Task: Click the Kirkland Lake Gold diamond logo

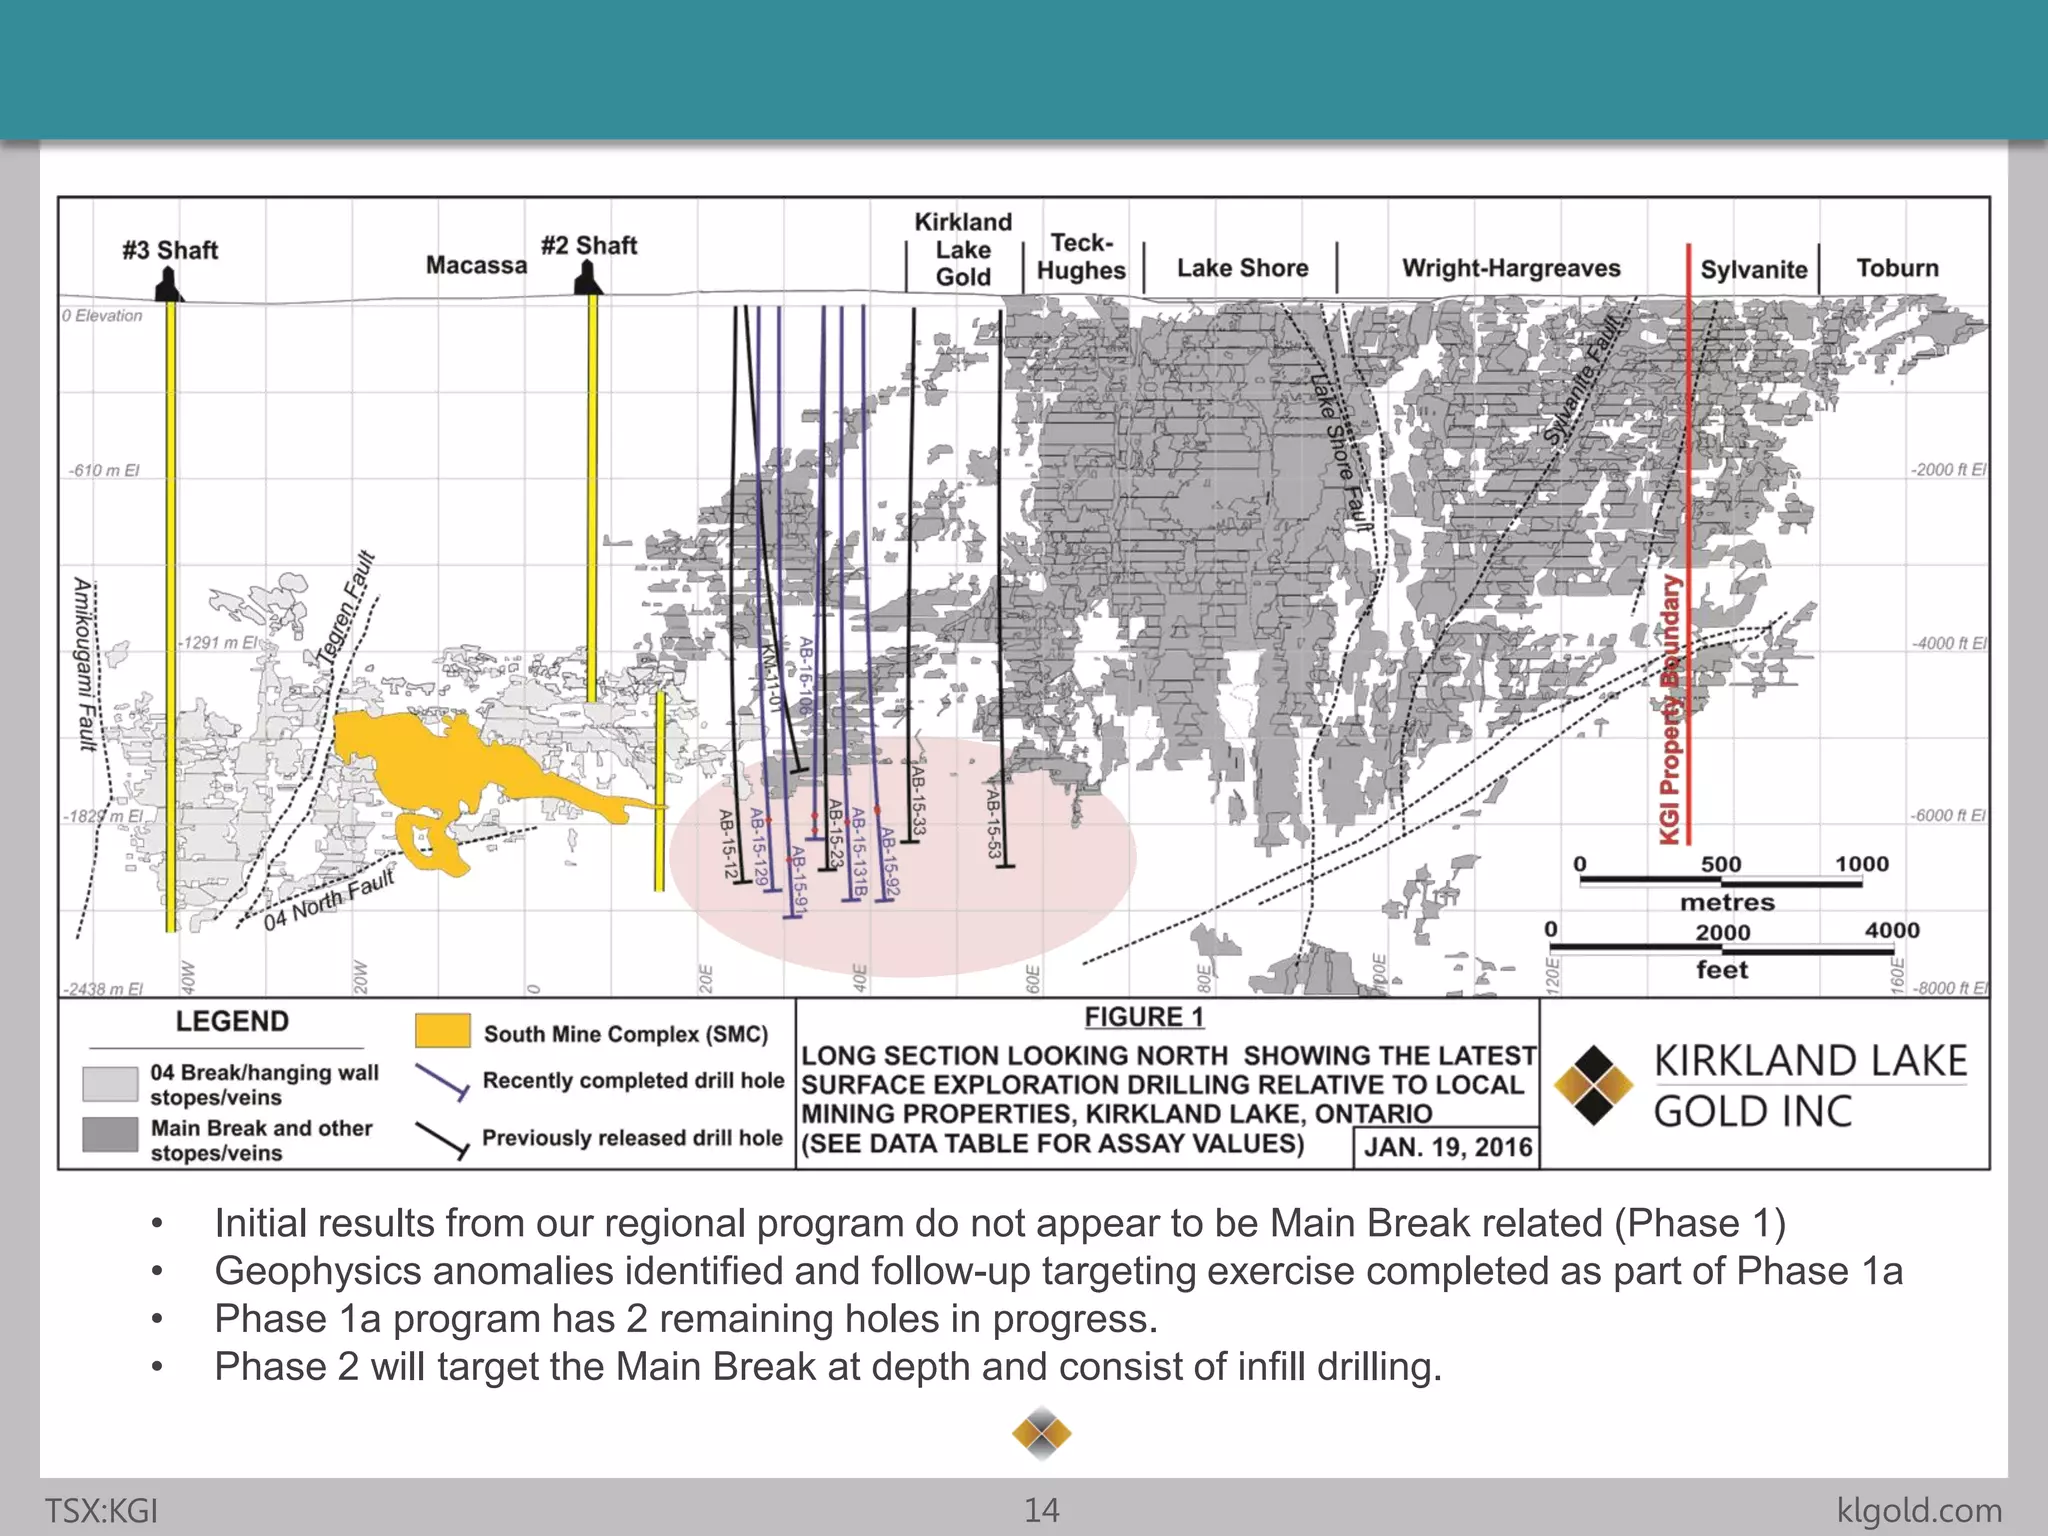Action: pyautogui.click(x=1594, y=1085)
